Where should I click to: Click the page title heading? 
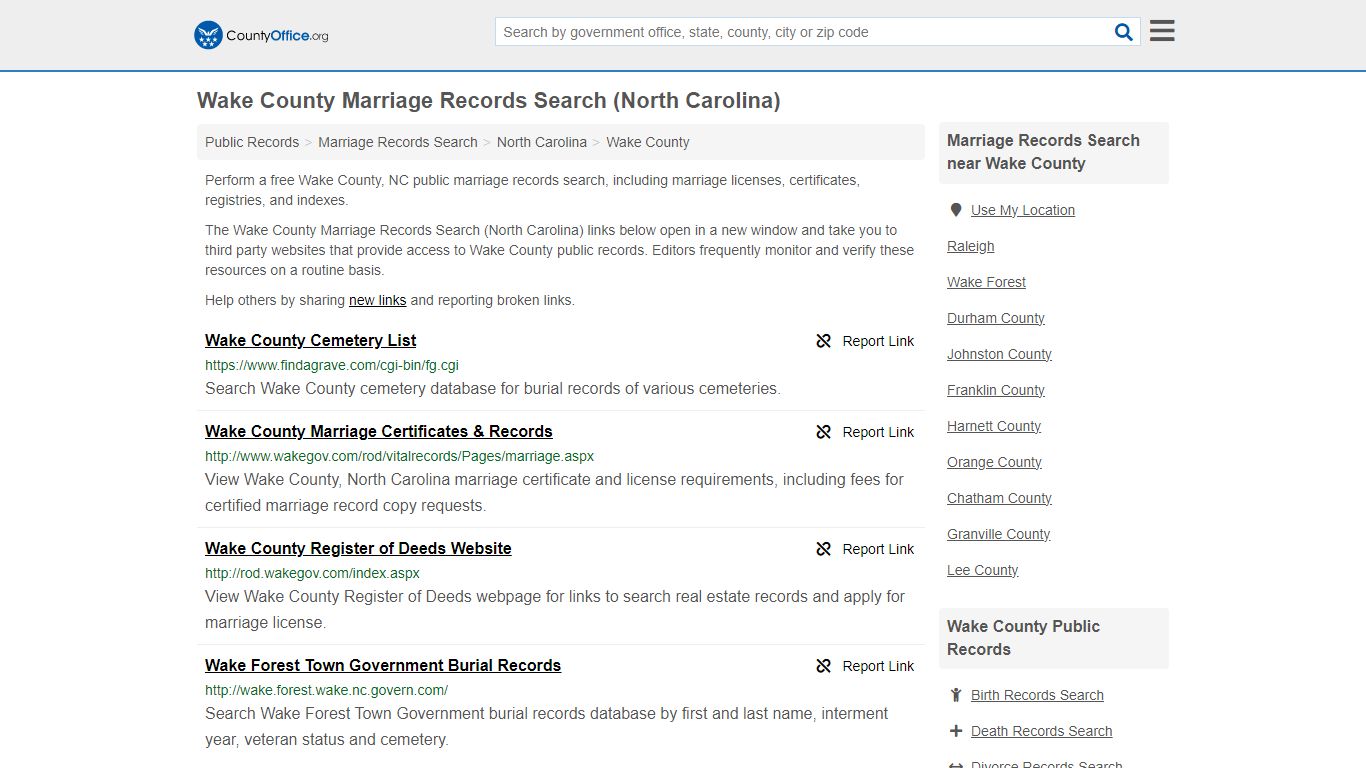coord(489,100)
